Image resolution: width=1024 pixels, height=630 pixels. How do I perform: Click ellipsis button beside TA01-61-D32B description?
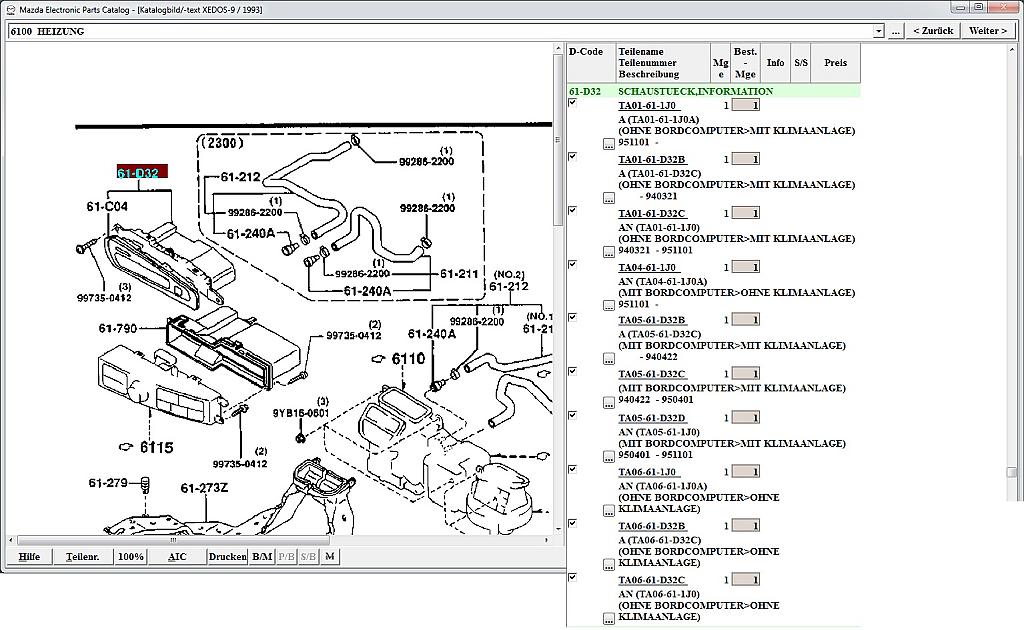point(609,198)
